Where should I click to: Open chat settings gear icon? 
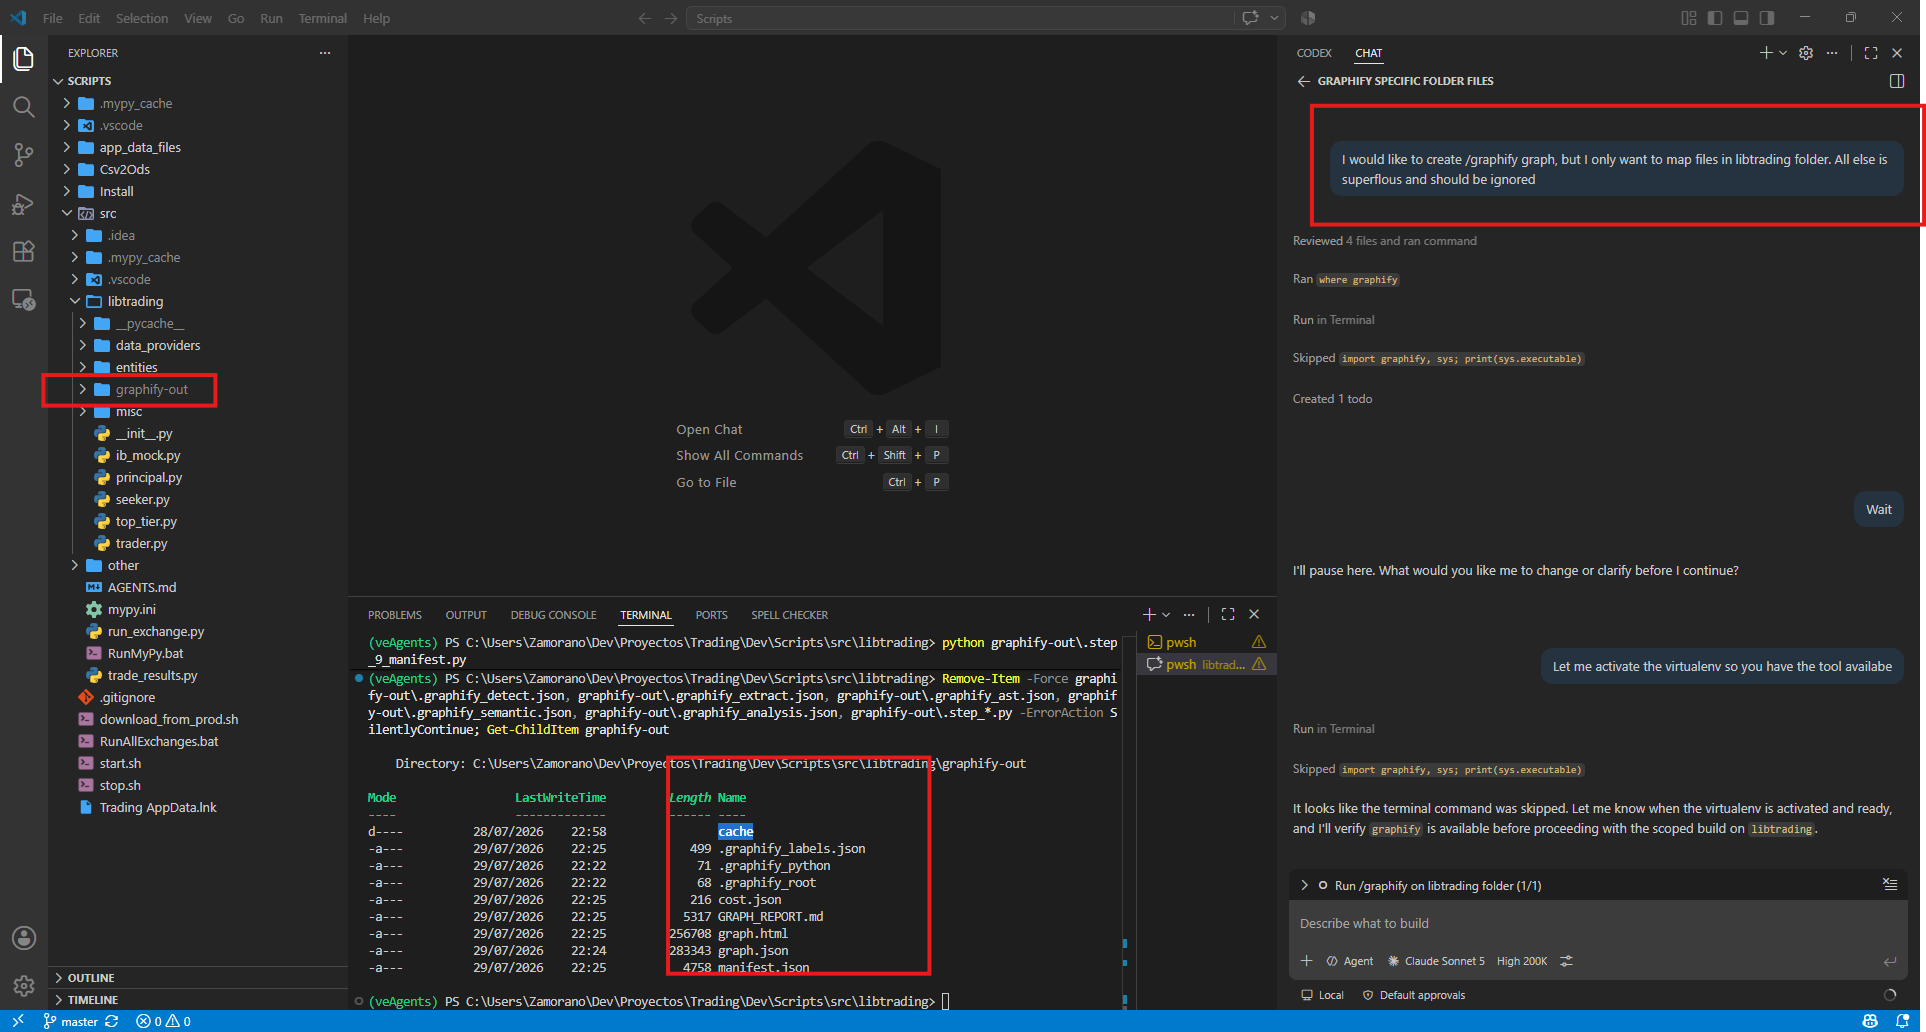point(1806,53)
